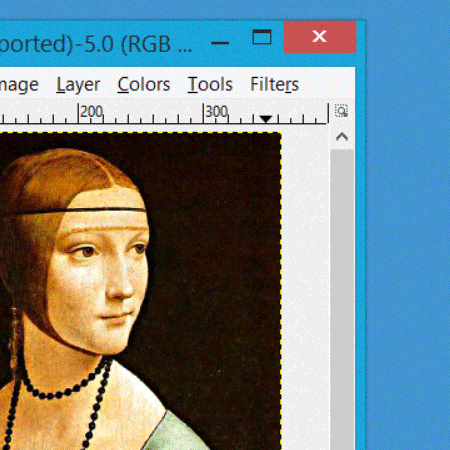Maximize the GIMP image window
450x450 pixels.
click(262, 37)
